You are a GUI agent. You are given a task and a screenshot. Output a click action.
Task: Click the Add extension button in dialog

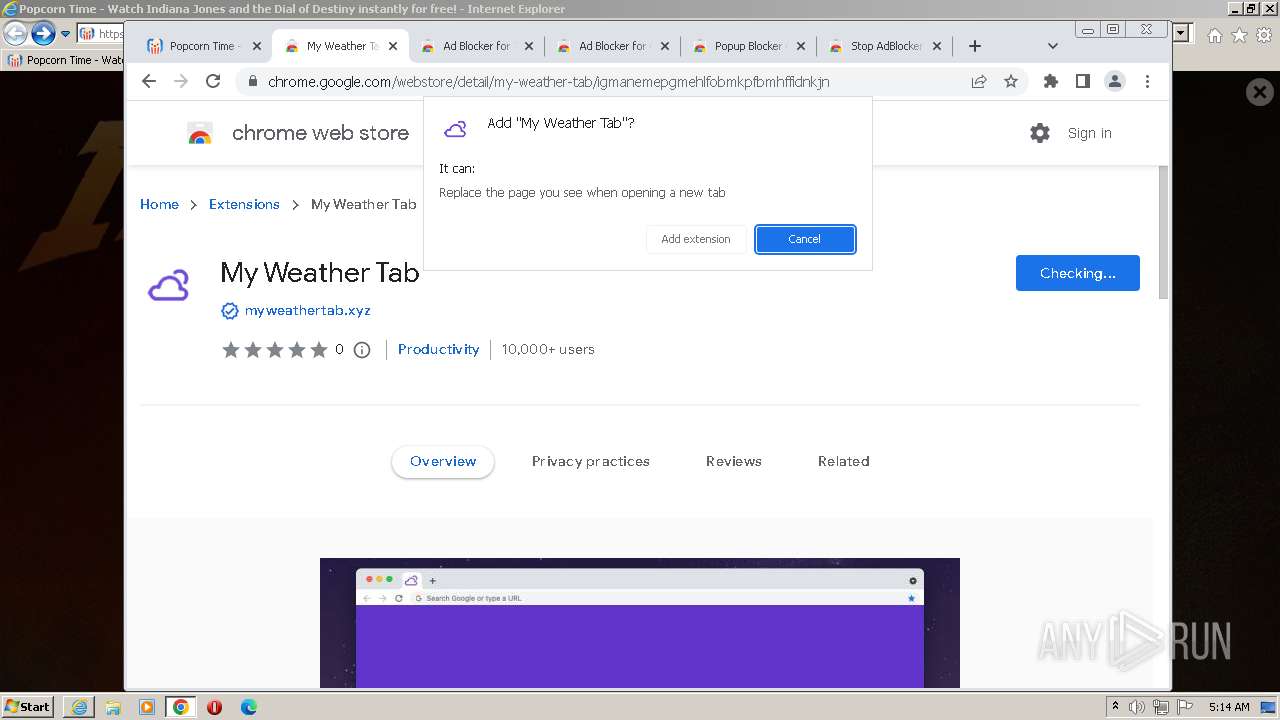[x=696, y=239]
